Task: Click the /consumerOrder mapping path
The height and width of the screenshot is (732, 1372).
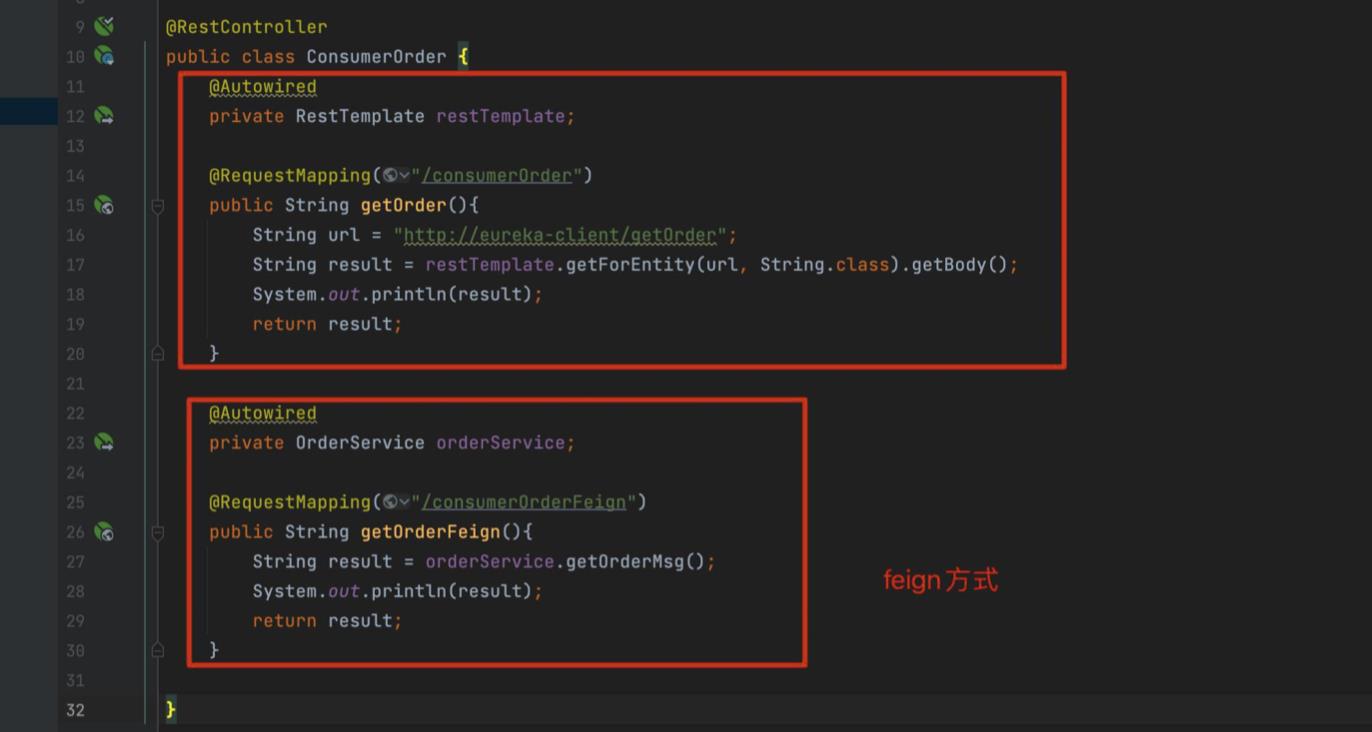Action: 497,176
